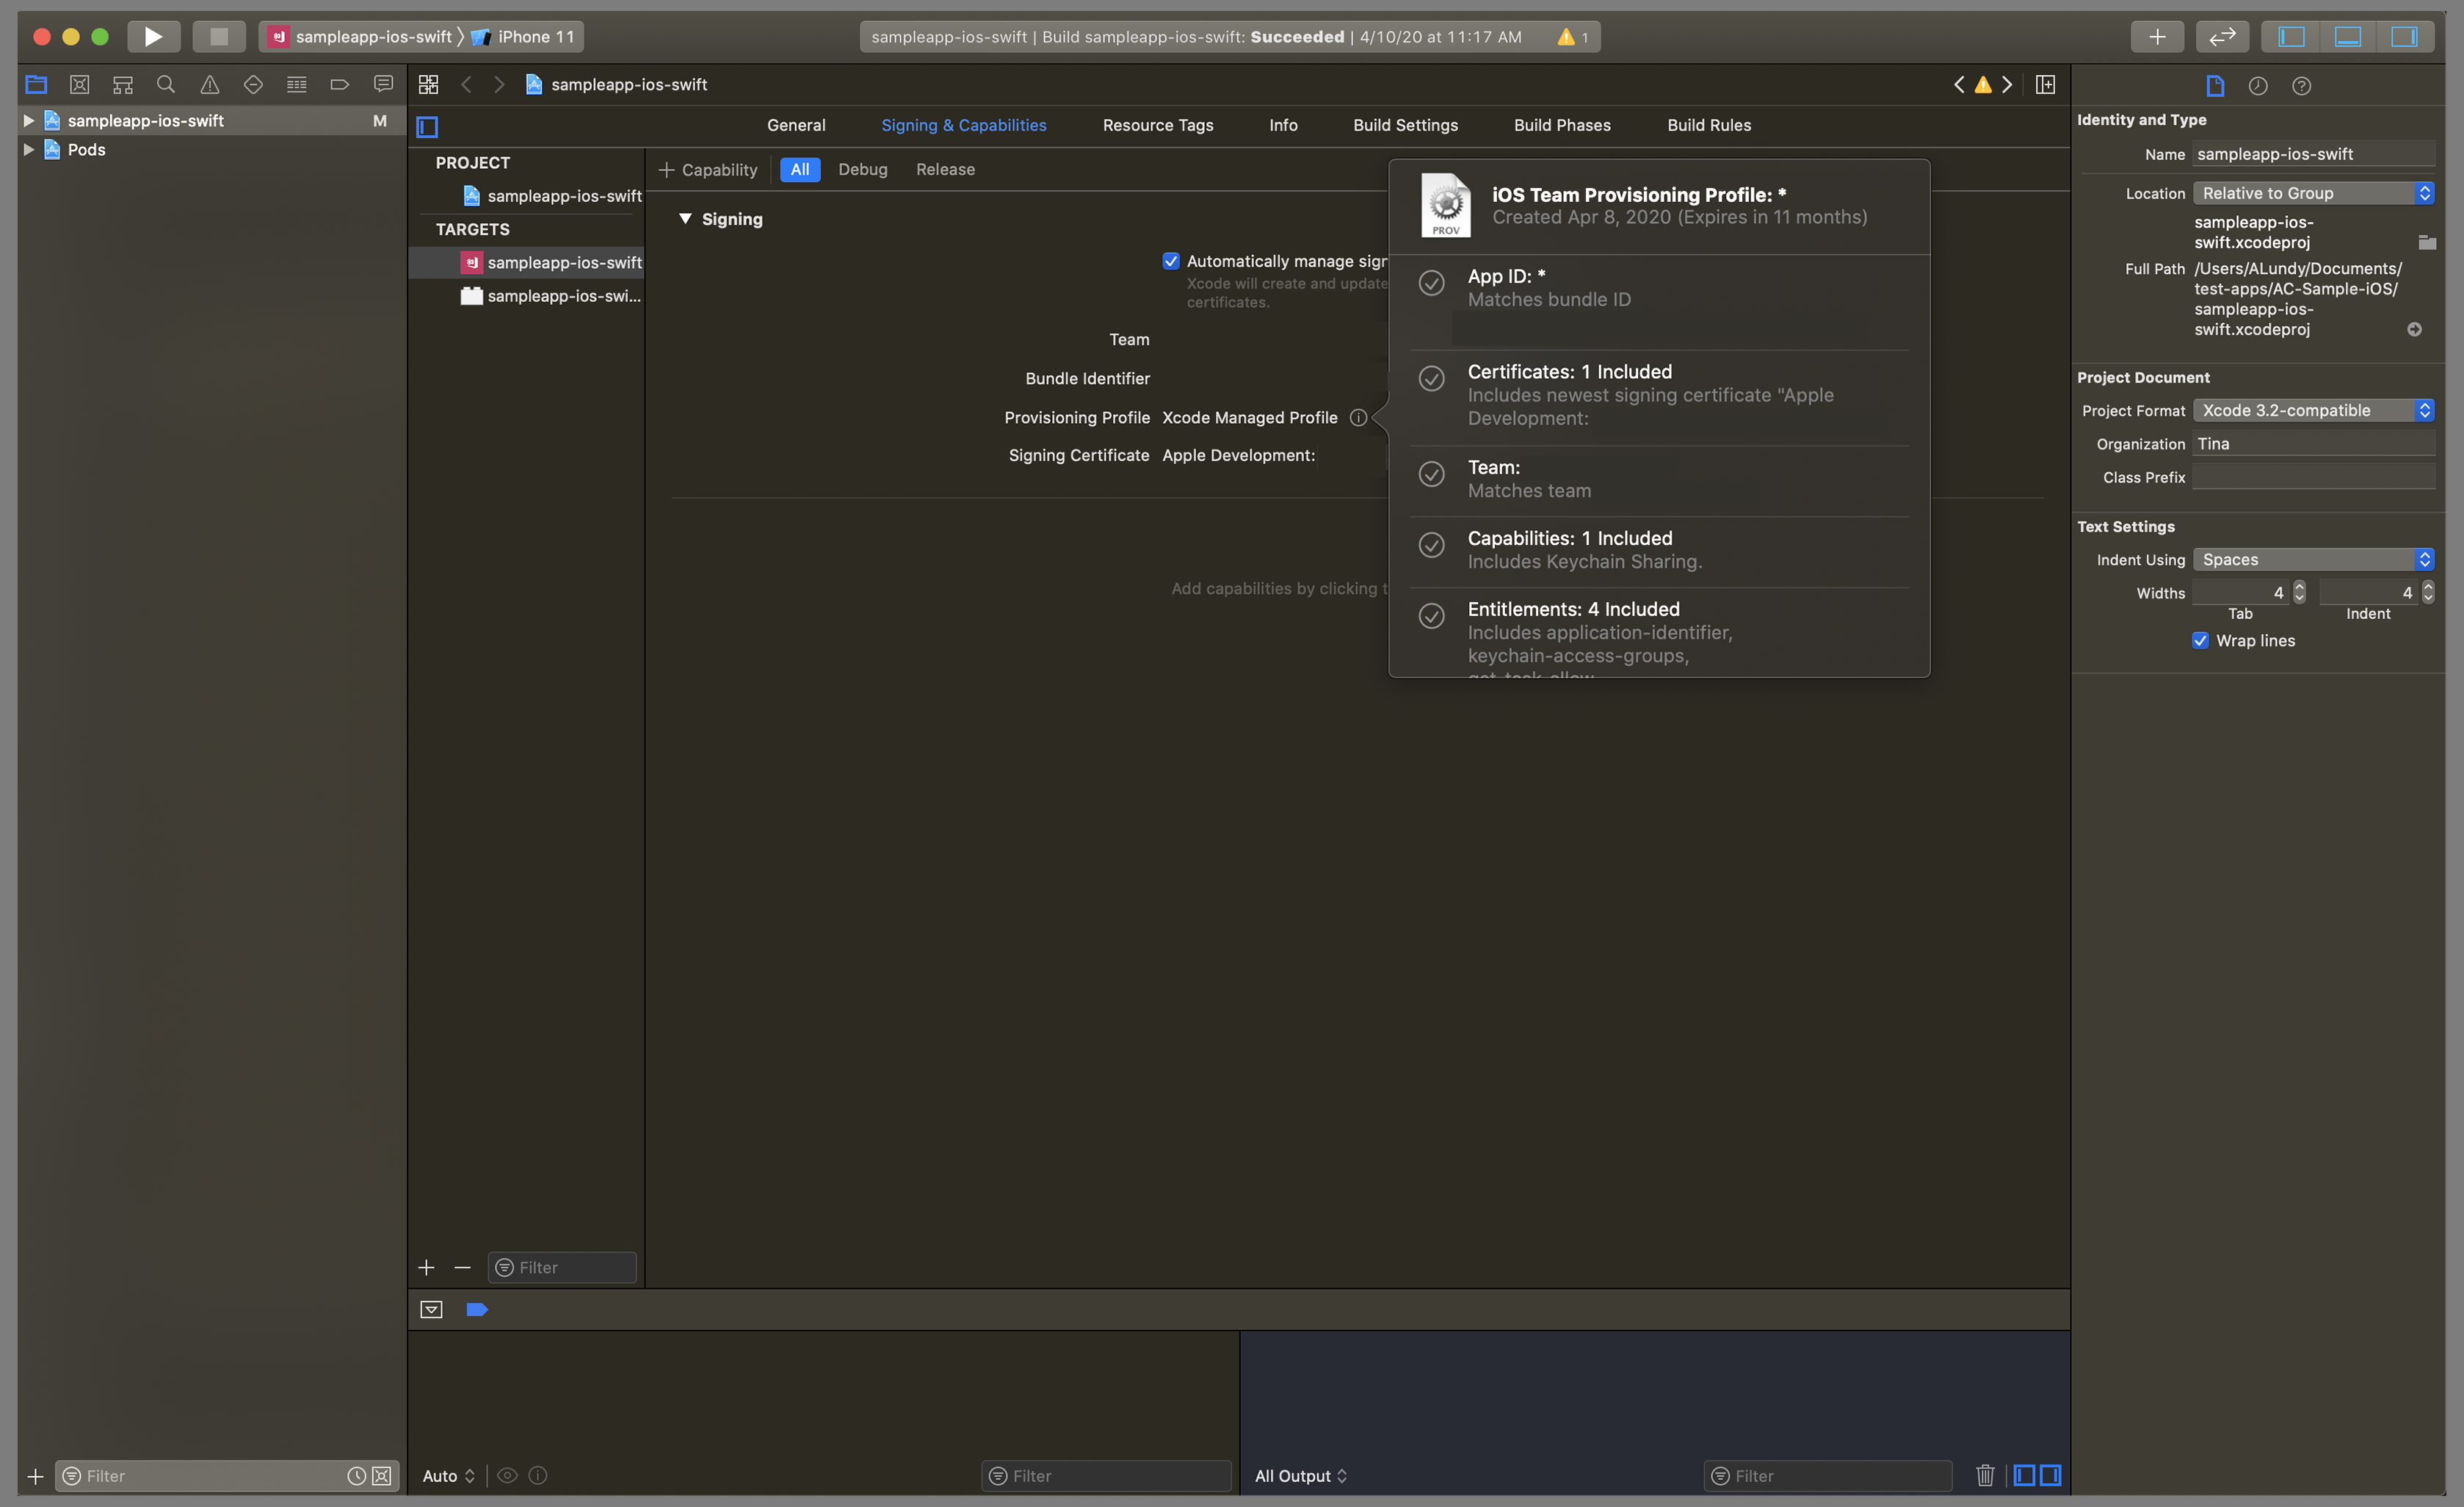Click the code review arrows button
The image size is (2464, 1507).
[2222, 37]
